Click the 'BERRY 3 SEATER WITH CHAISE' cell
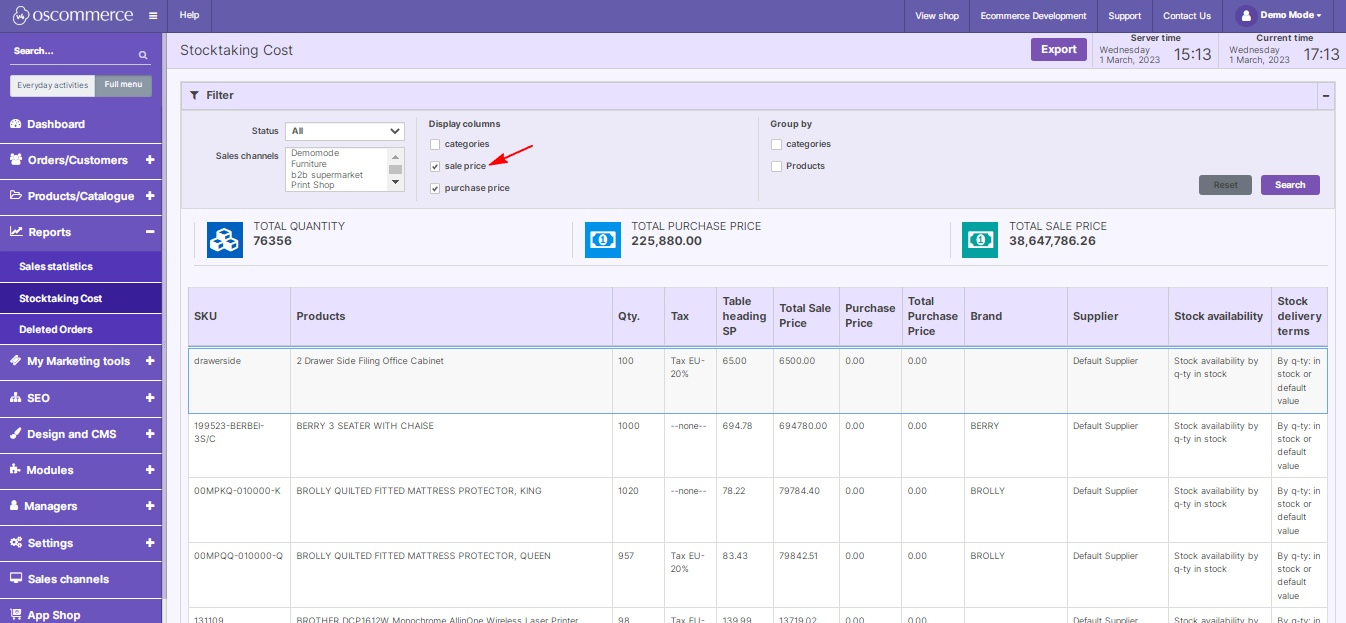This screenshot has height=623, width=1346. coord(451,445)
